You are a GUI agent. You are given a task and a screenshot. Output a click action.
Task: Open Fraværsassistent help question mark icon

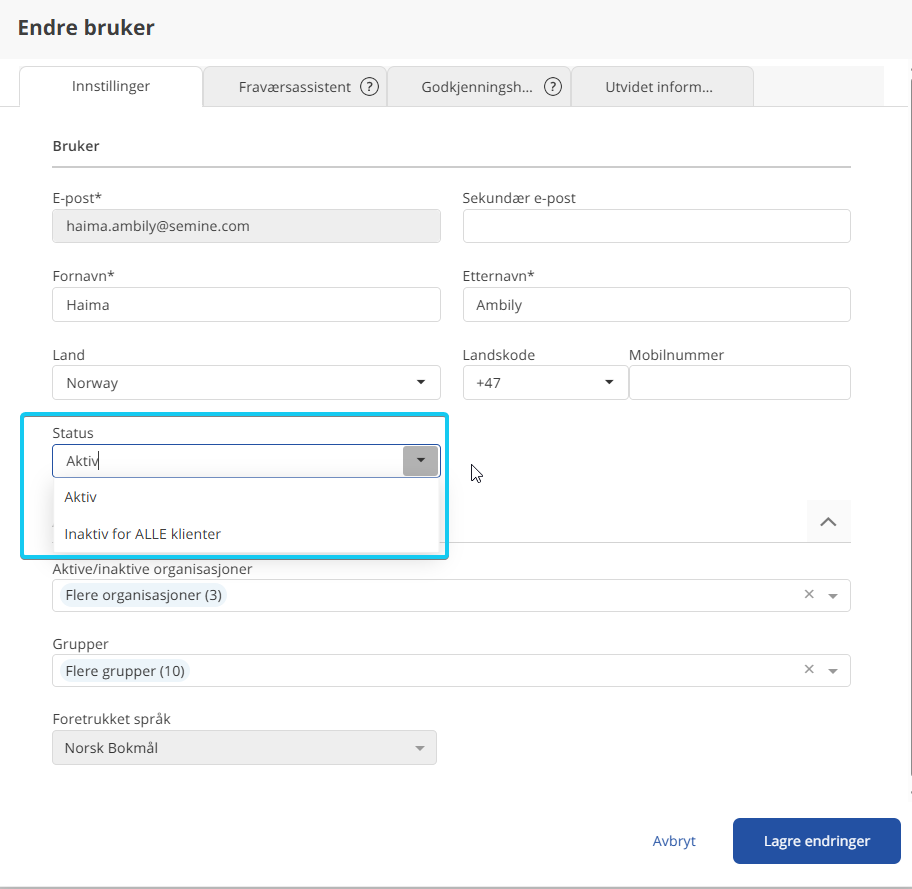point(369,87)
